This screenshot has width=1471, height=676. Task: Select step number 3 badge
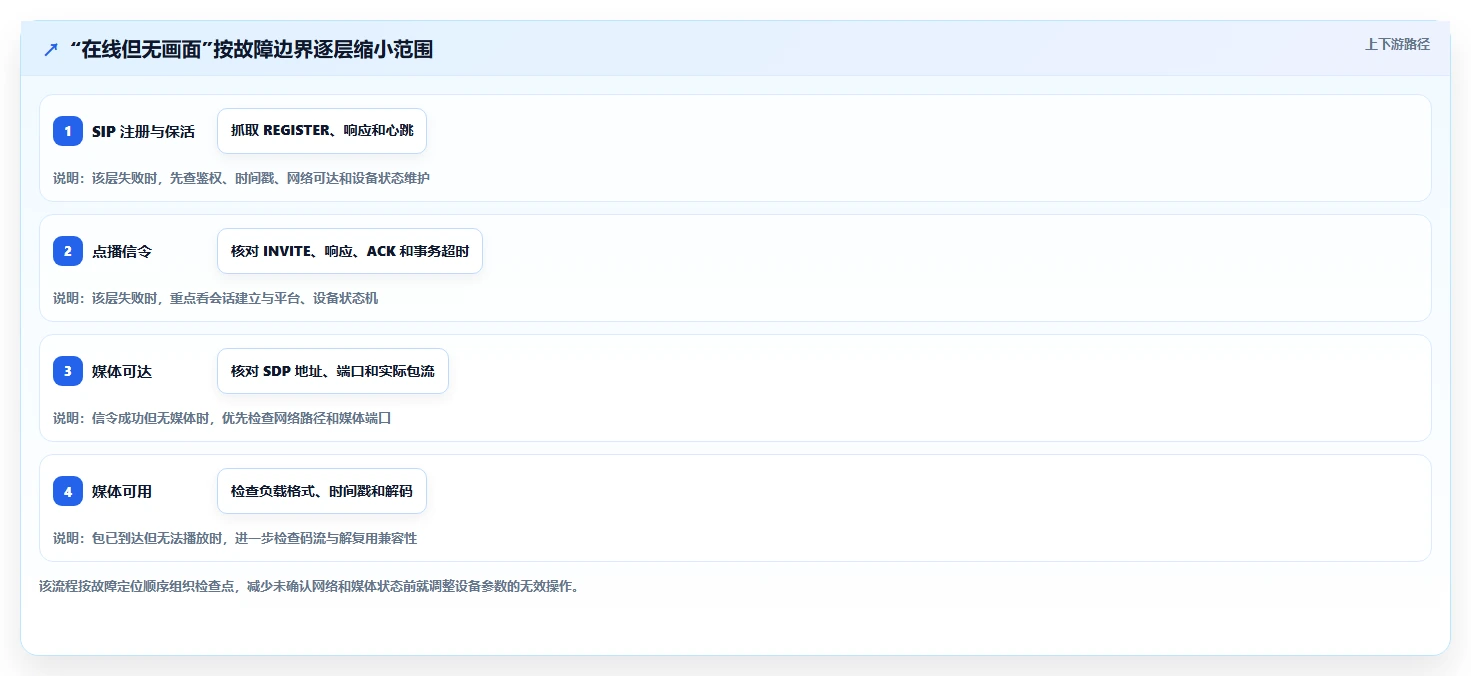click(x=68, y=371)
